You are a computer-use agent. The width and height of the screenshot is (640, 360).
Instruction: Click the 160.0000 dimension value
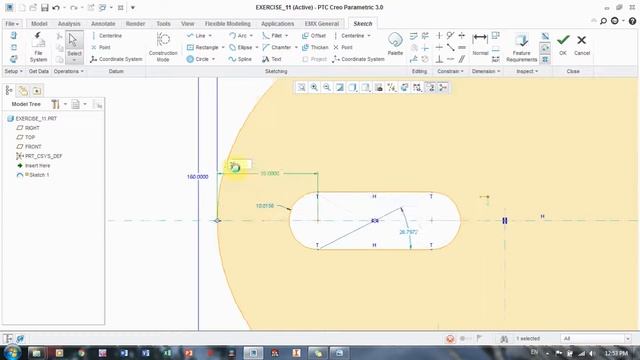[198, 177]
